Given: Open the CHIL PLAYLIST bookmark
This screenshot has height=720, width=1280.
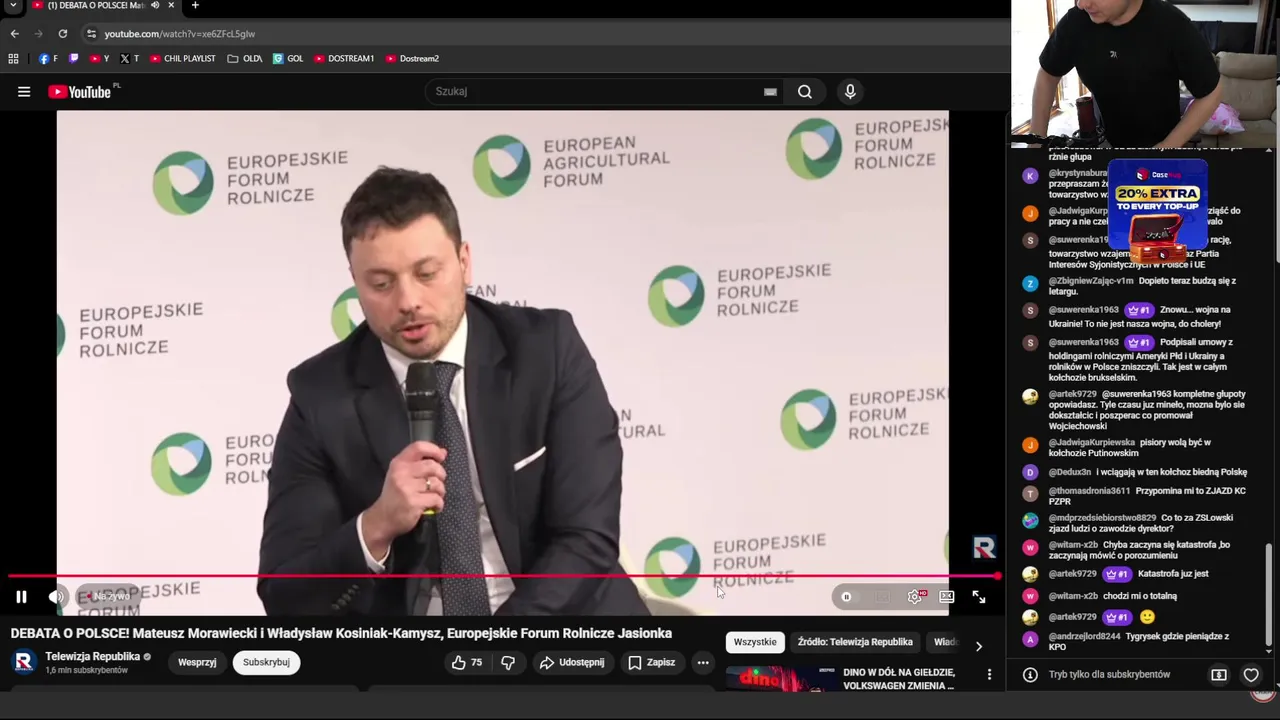Looking at the screenshot, I should pos(182,59).
